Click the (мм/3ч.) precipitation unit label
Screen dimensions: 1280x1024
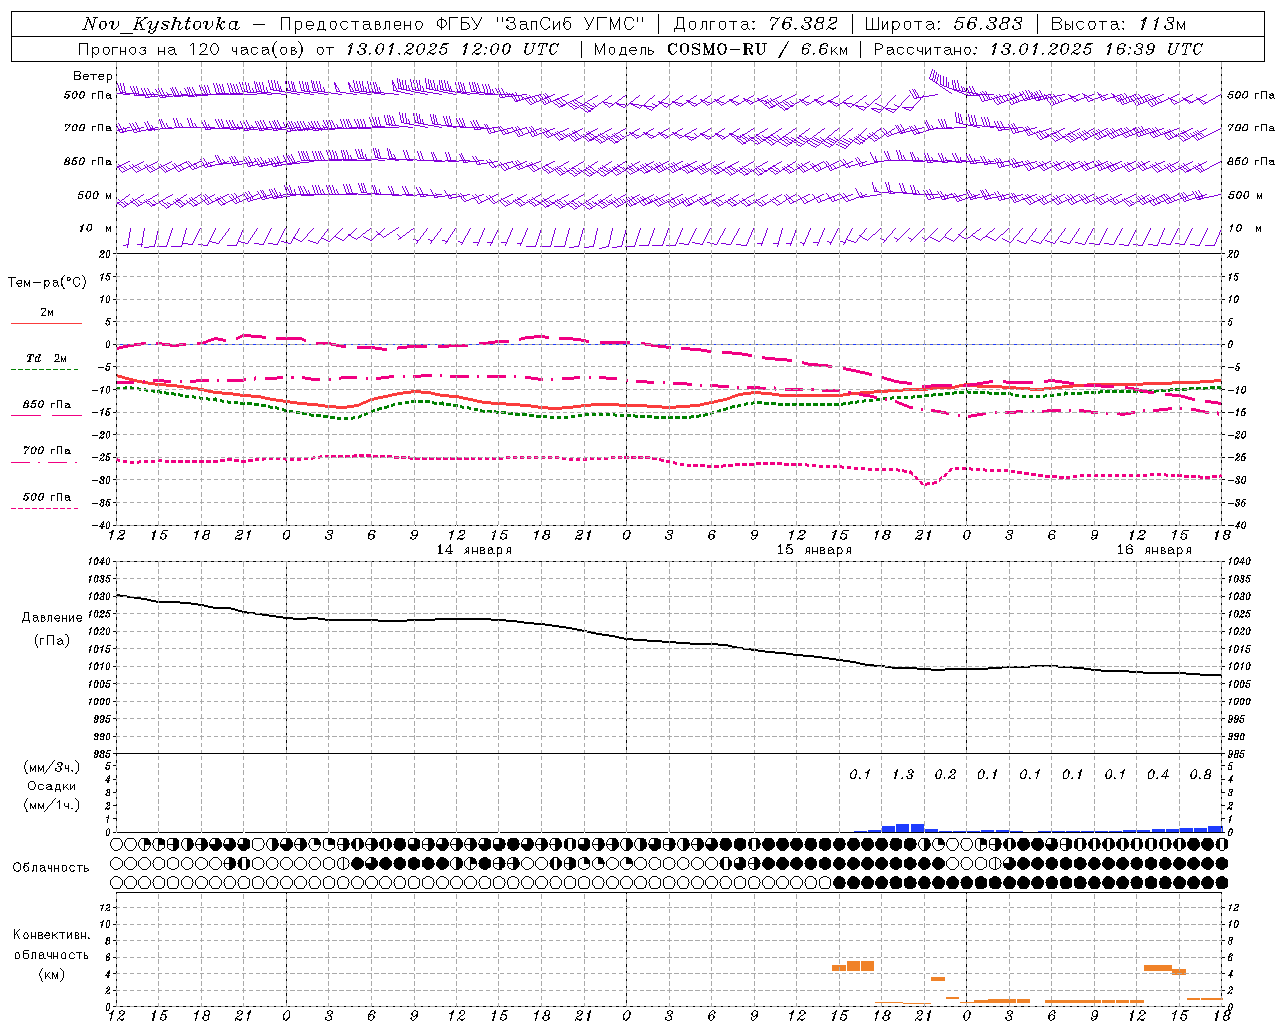51,768
